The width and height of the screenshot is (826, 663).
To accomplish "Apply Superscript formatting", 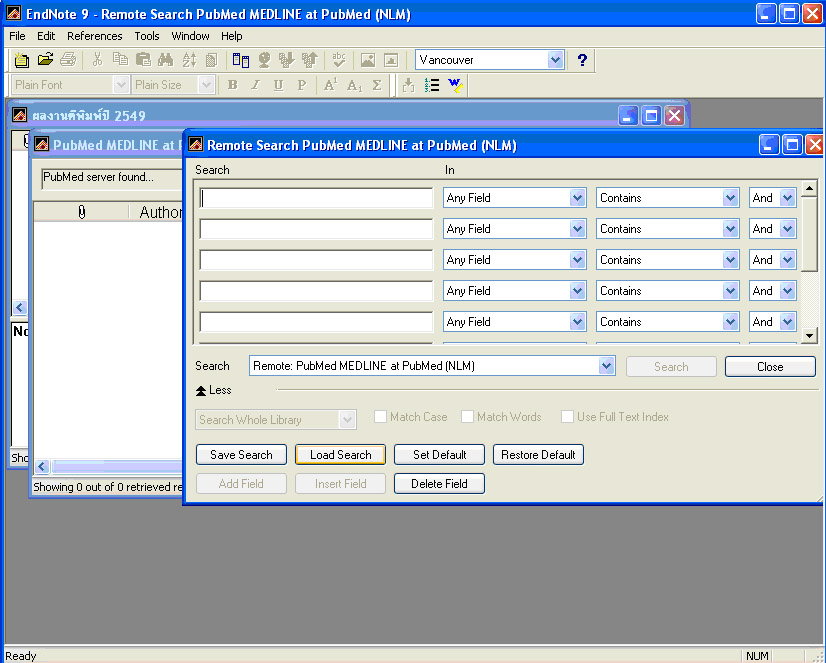I will [x=330, y=85].
